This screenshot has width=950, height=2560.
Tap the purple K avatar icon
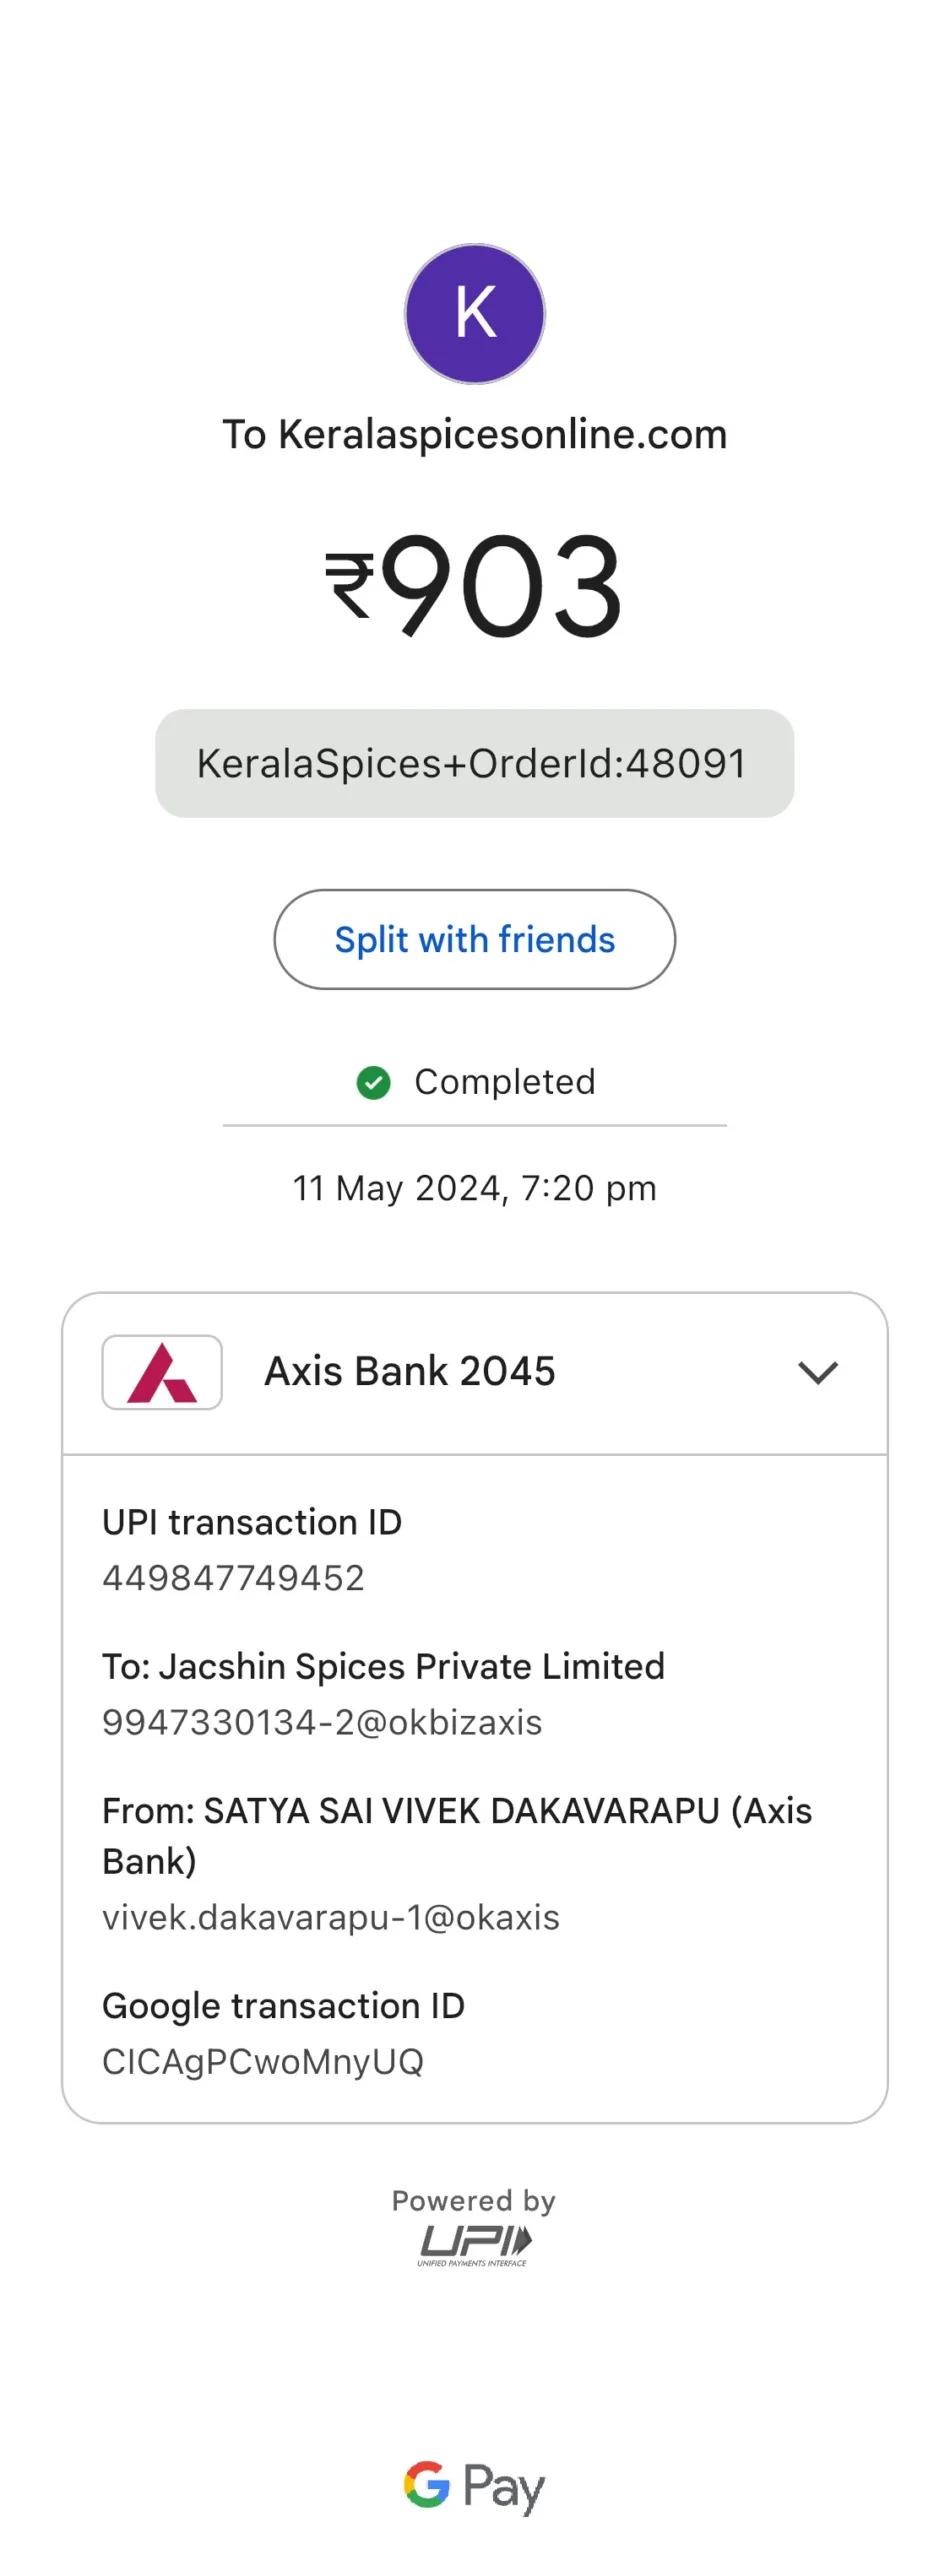[475, 314]
